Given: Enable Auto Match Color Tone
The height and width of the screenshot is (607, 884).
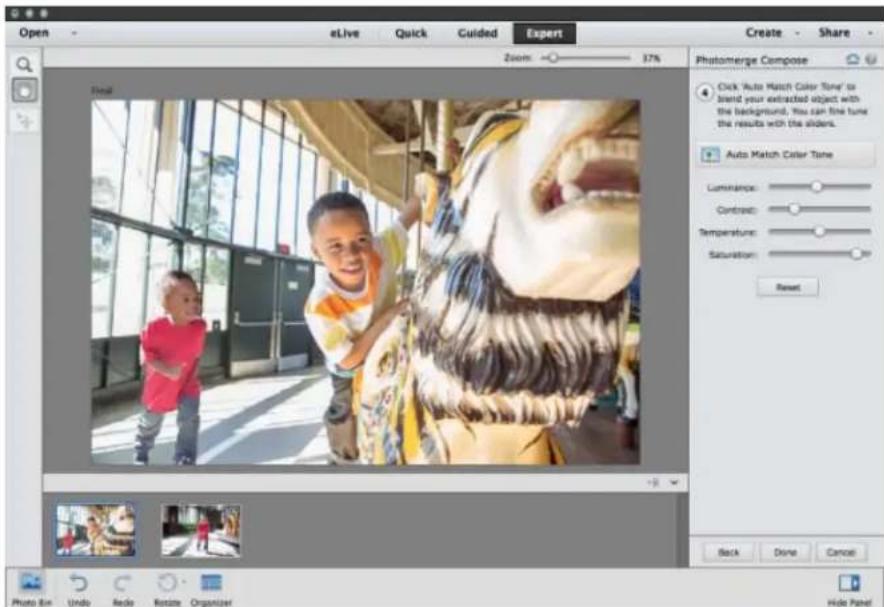Looking at the screenshot, I should pos(788,153).
